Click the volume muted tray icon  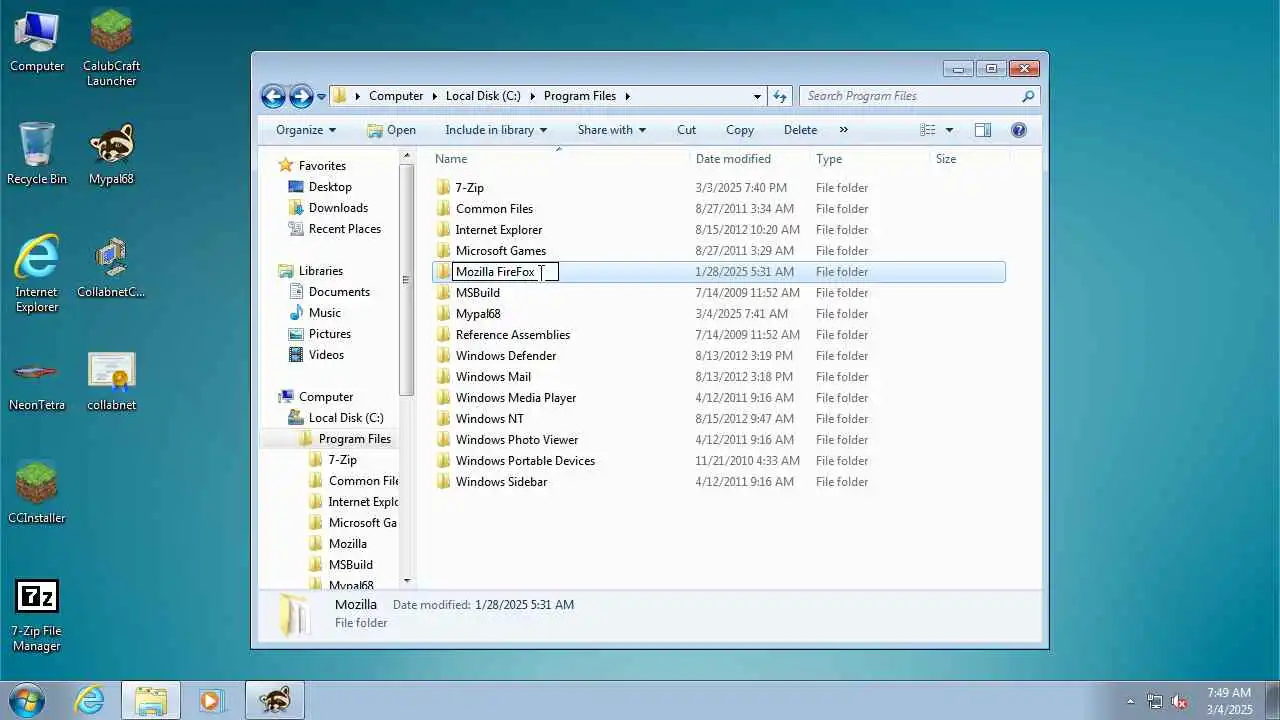(x=1179, y=701)
